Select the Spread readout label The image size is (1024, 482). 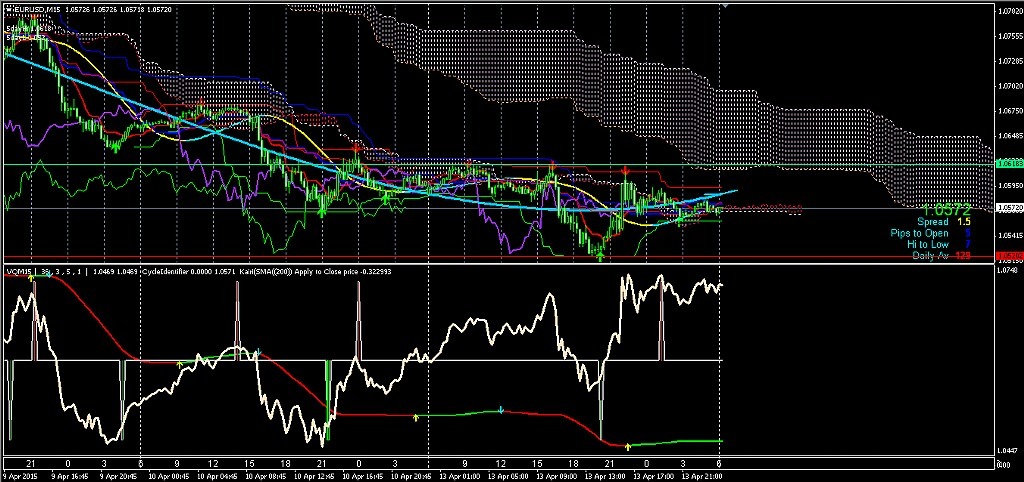pyautogui.click(x=932, y=222)
